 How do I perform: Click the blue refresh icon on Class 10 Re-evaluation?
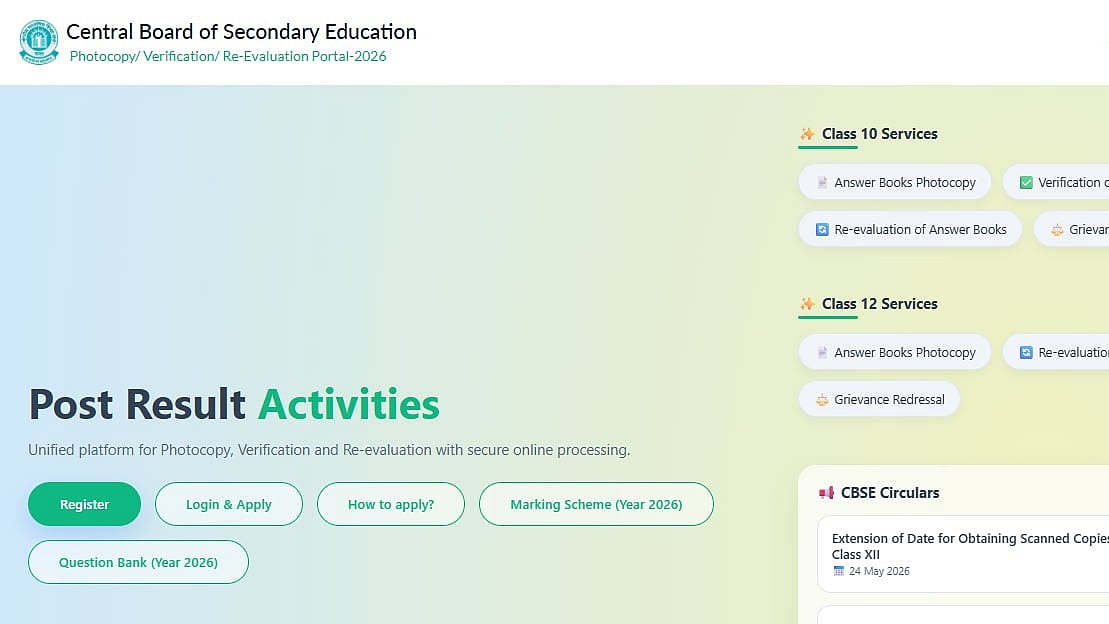pyautogui.click(x=822, y=229)
